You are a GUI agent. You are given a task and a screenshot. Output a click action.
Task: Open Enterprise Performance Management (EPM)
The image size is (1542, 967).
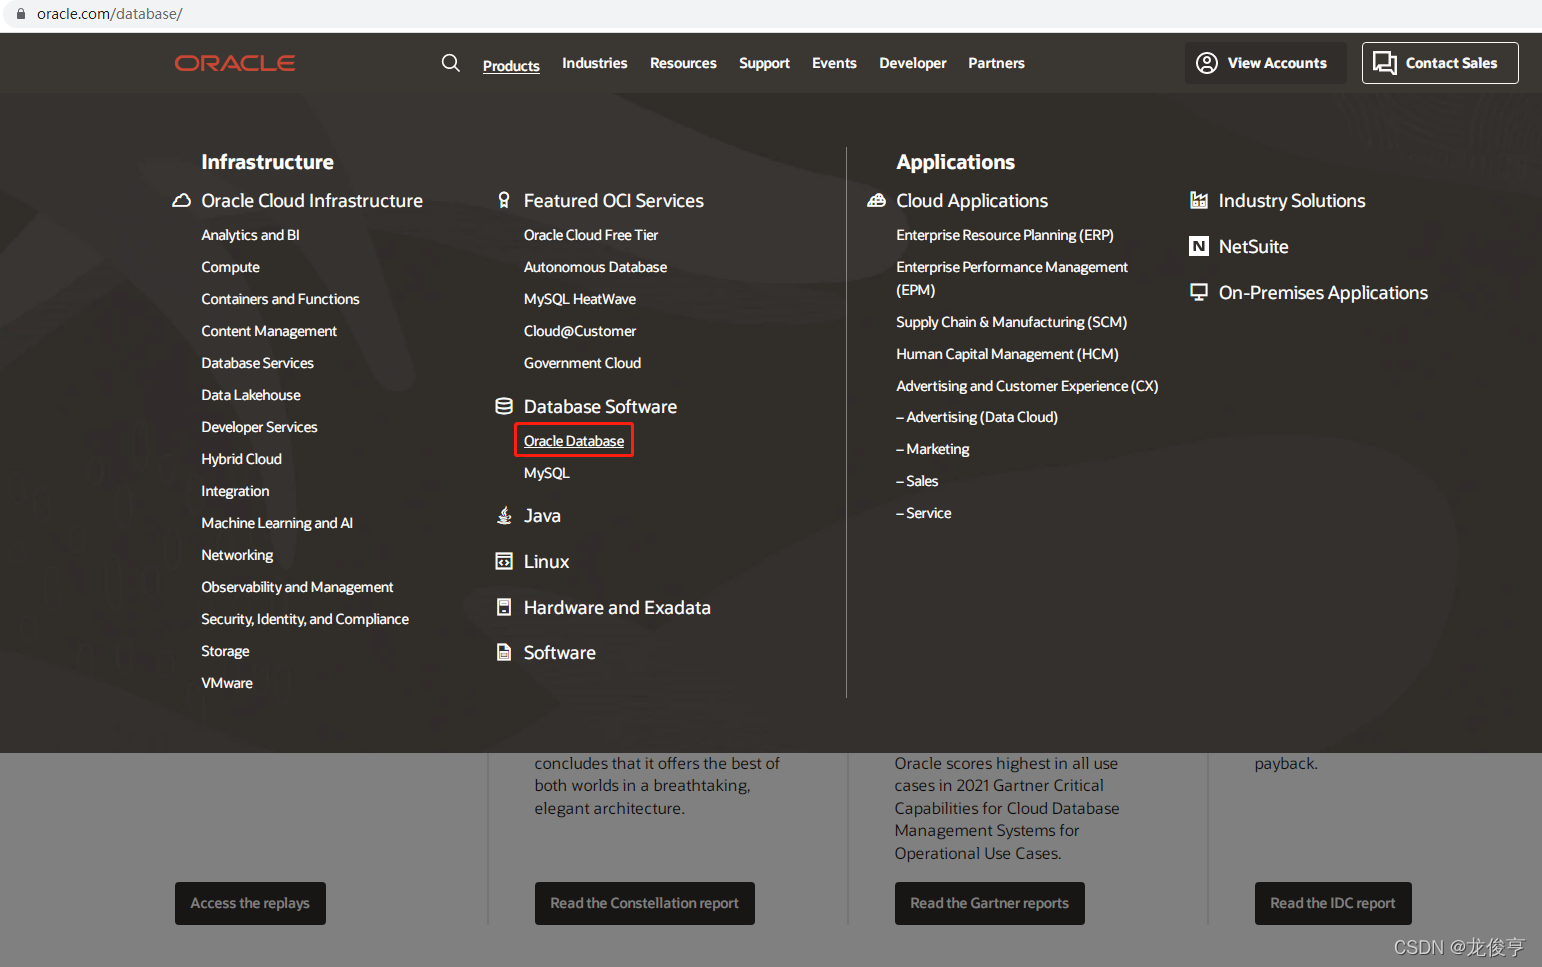(1012, 278)
